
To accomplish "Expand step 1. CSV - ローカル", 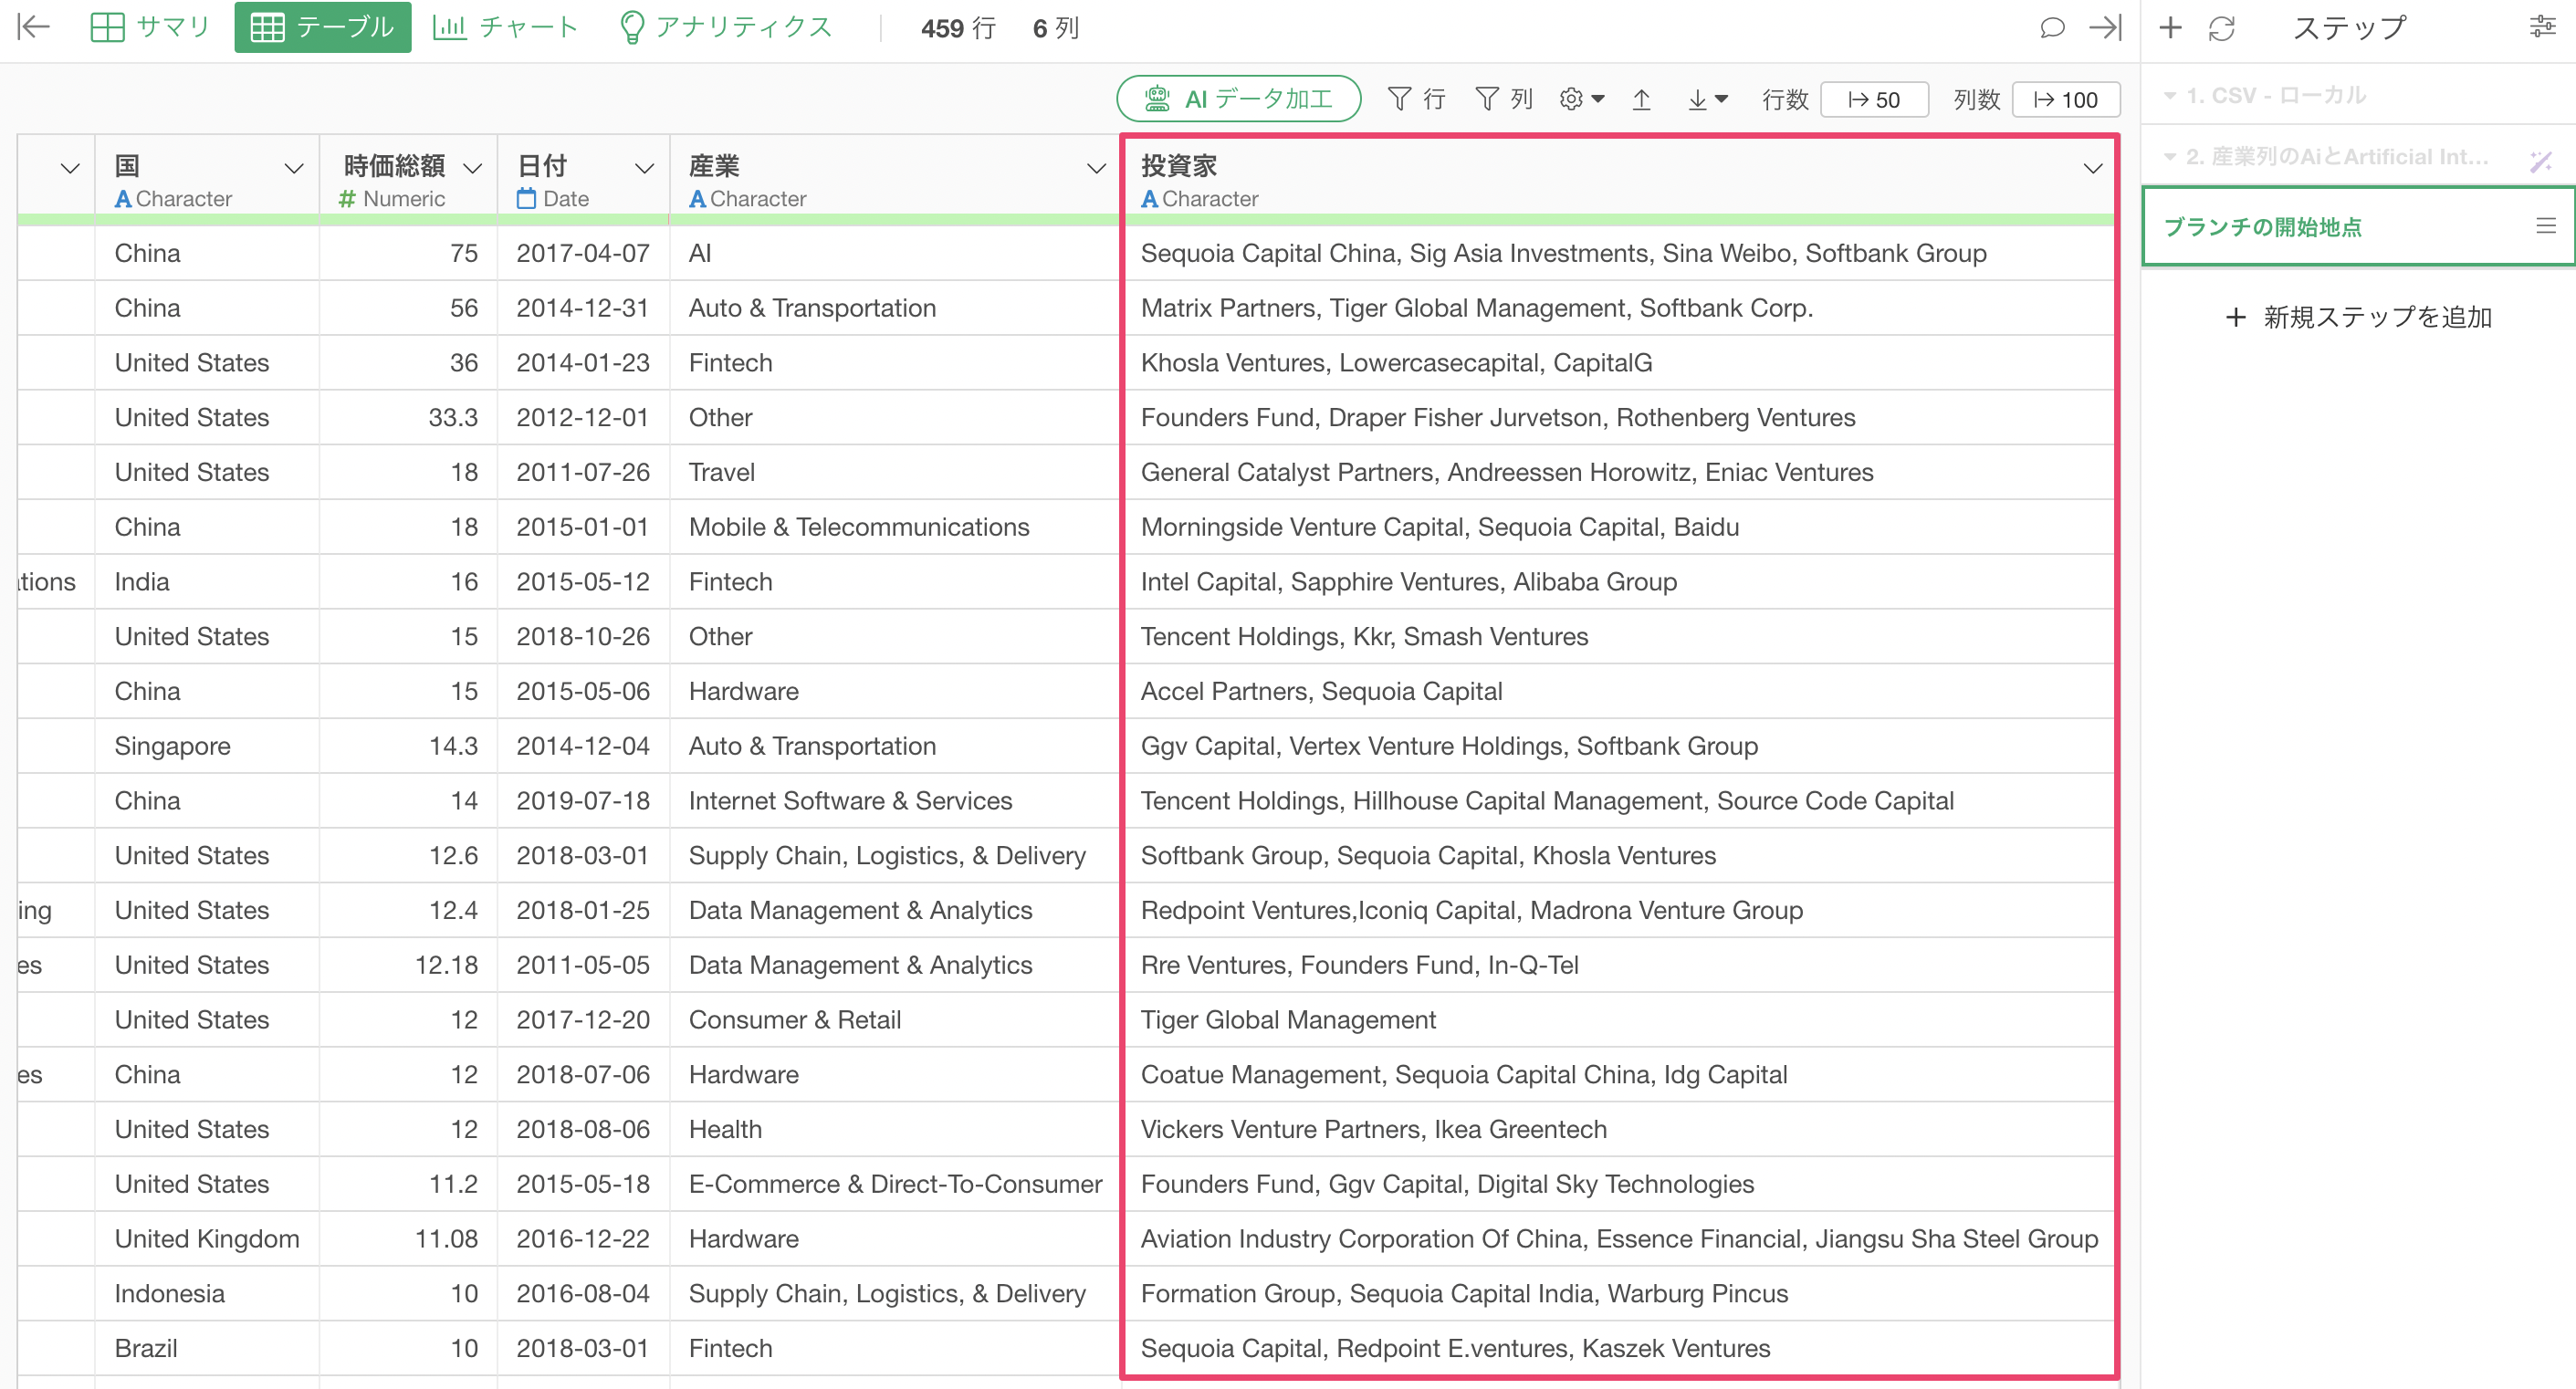I will click(2170, 96).
